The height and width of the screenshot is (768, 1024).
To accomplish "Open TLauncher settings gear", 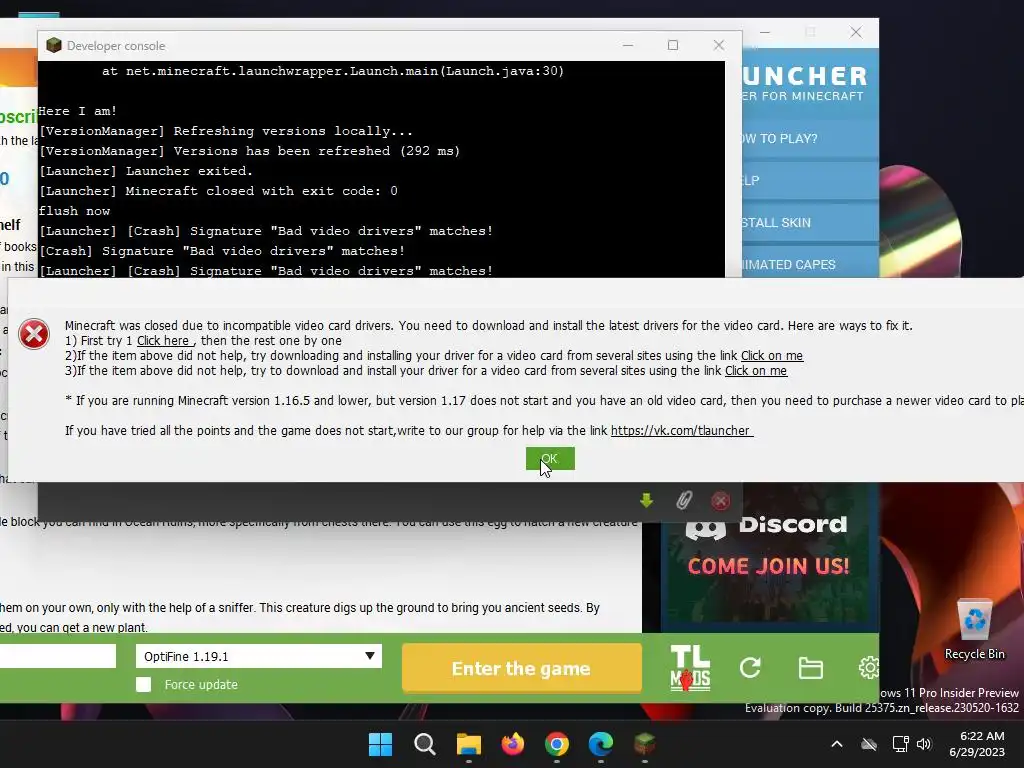I will pos(869,667).
